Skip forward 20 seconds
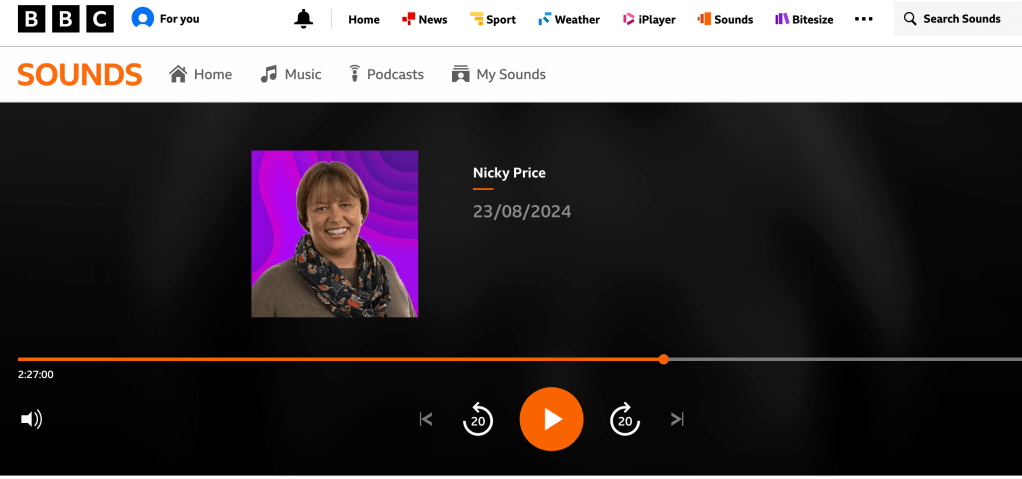 pyautogui.click(x=625, y=419)
